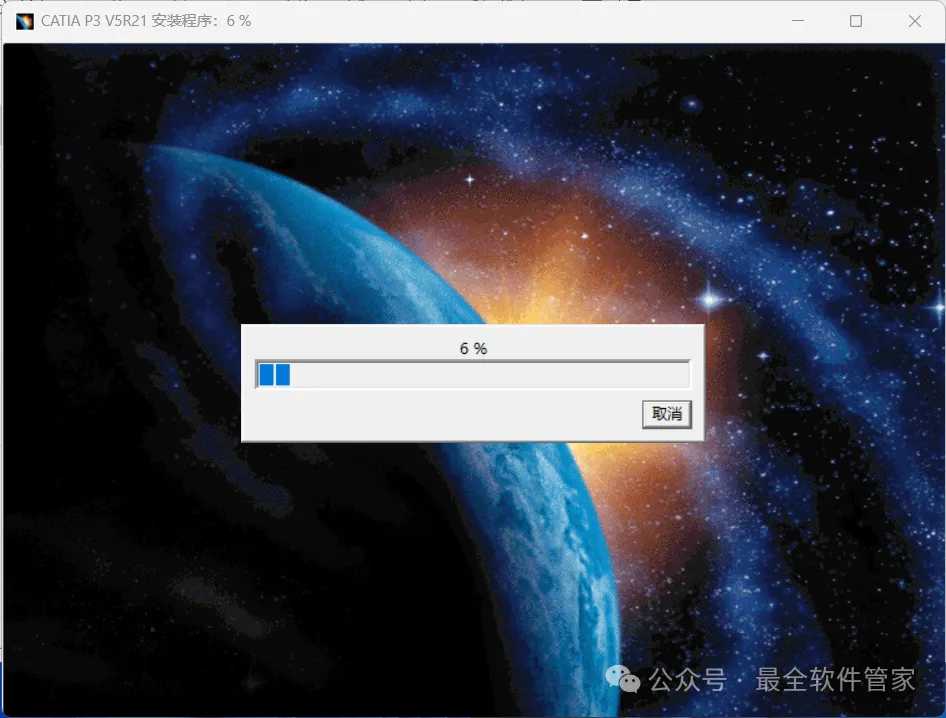This screenshot has height=718, width=946.
Task: Click the "6 %" progress label
Action: [473, 349]
